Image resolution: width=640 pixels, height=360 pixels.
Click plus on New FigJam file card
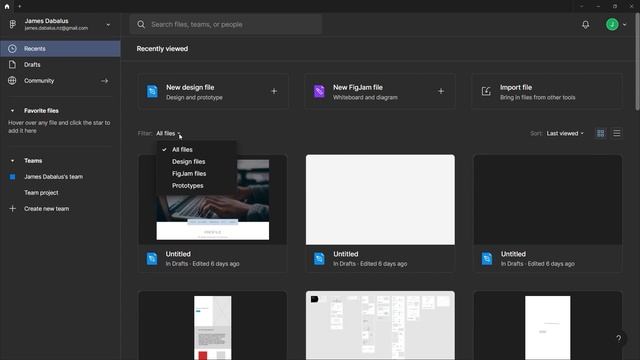click(441, 91)
